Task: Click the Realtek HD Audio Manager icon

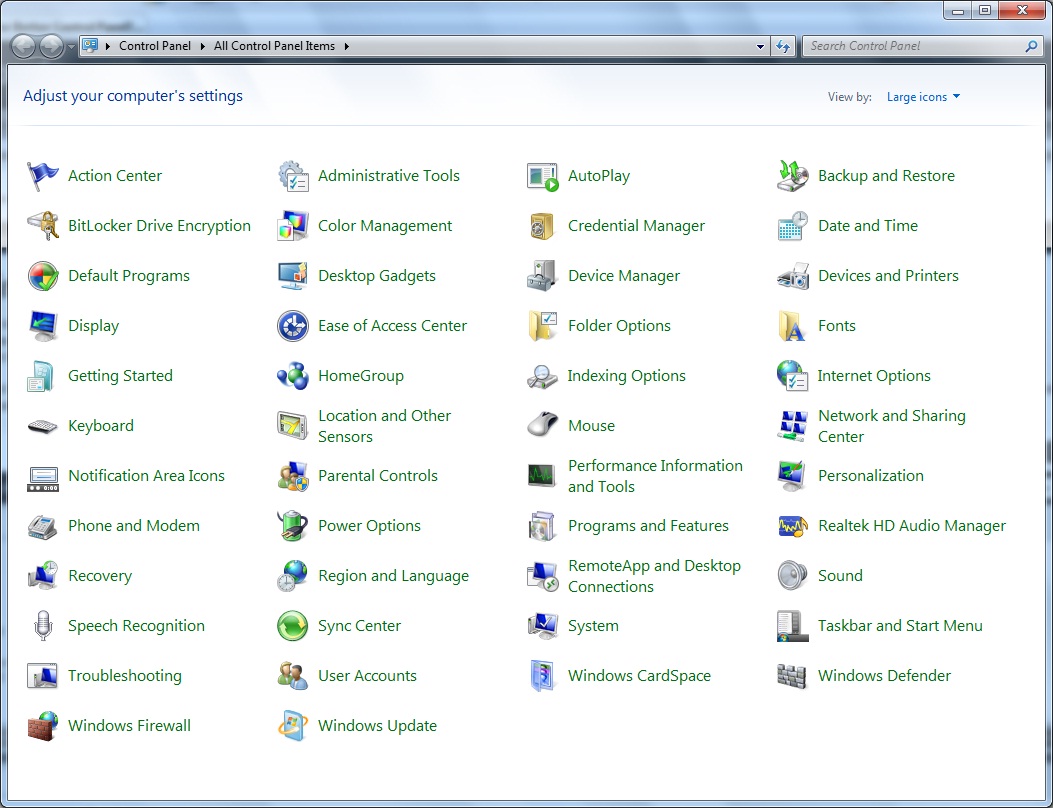Action: pyautogui.click(x=792, y=526)
